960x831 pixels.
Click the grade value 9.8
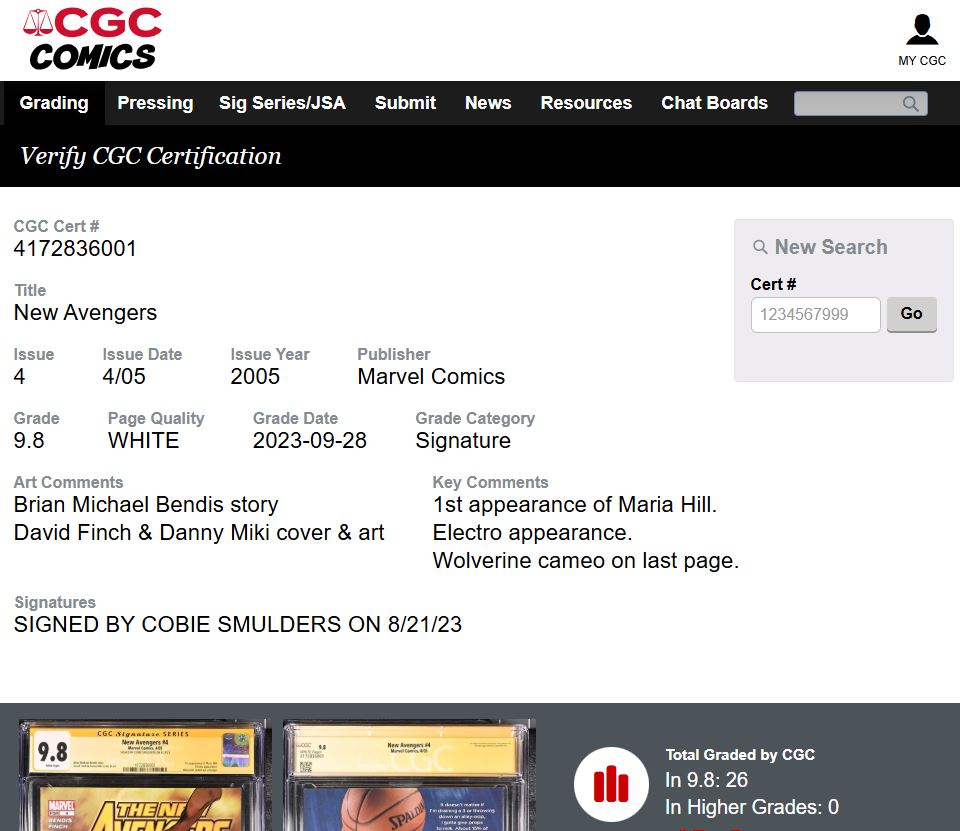click(29, 441)
